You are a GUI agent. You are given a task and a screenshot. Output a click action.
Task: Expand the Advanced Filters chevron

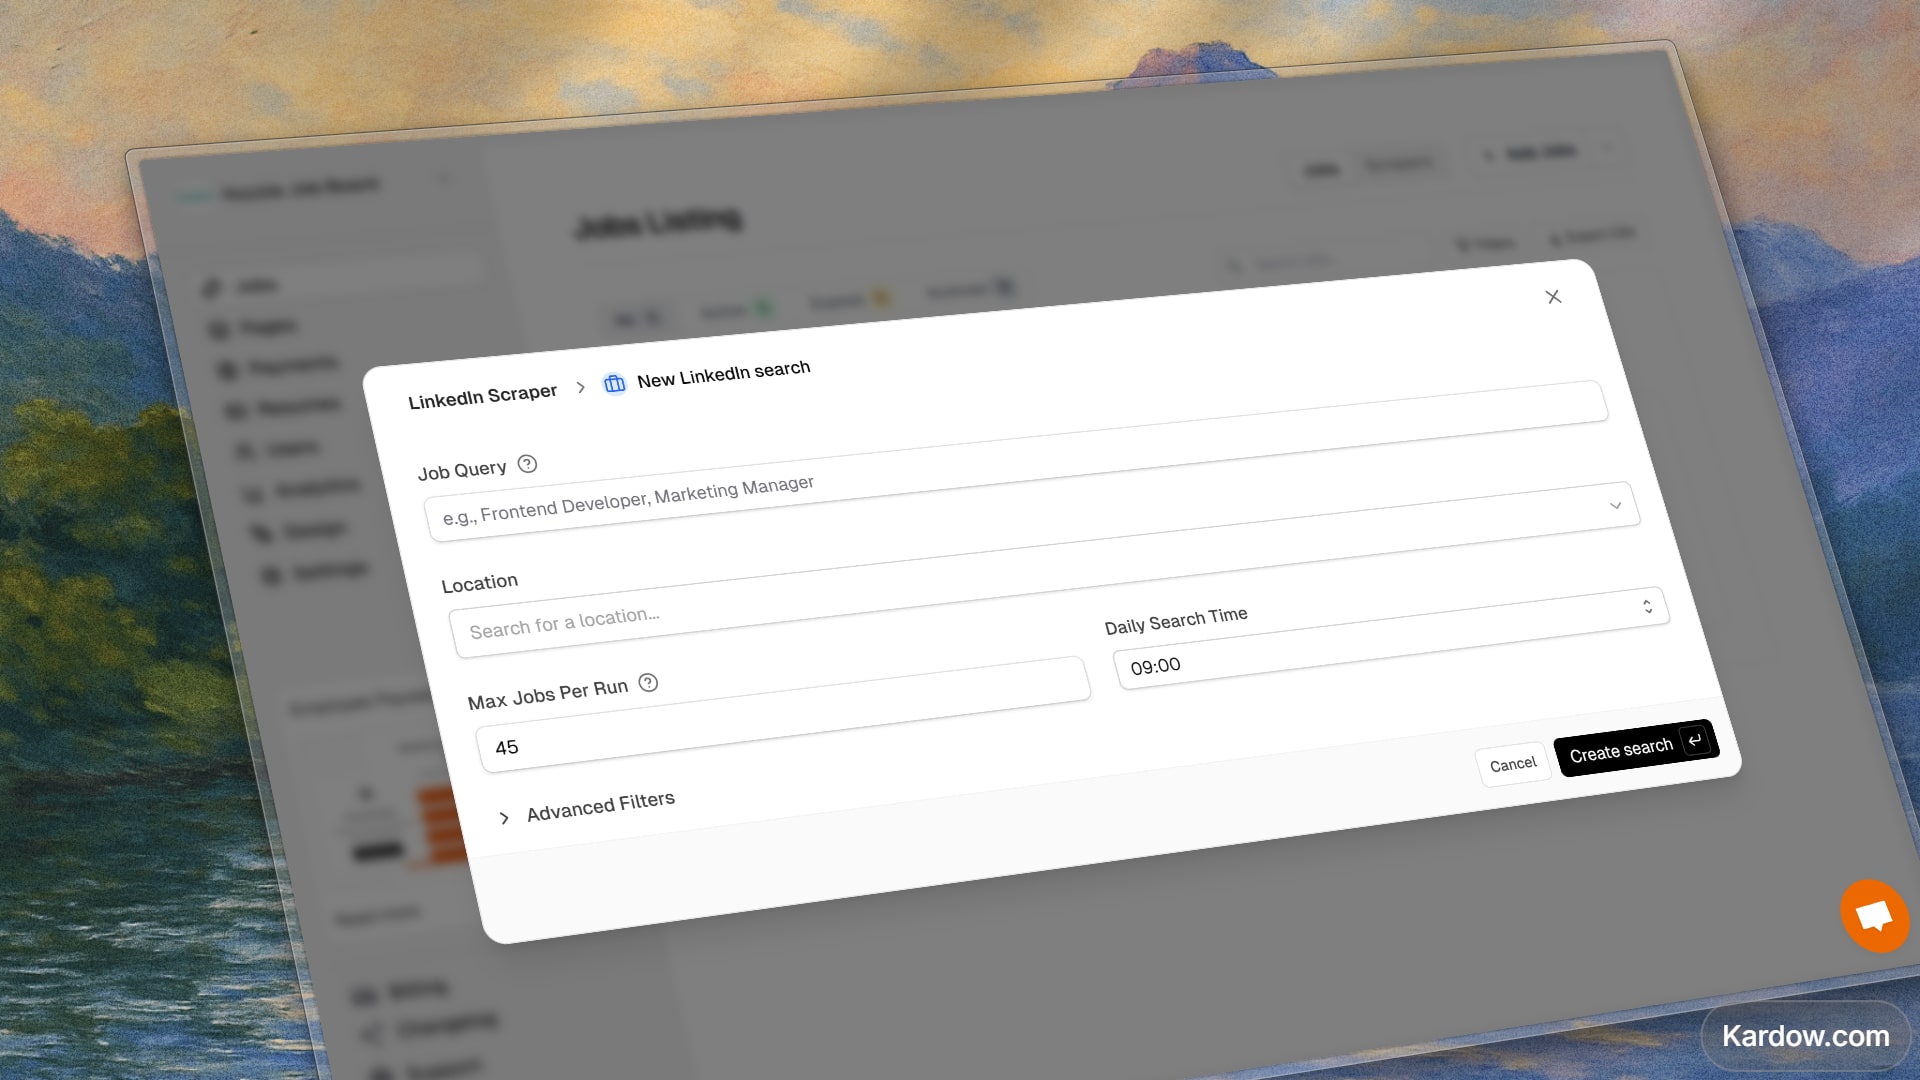[x=504, y=818]
